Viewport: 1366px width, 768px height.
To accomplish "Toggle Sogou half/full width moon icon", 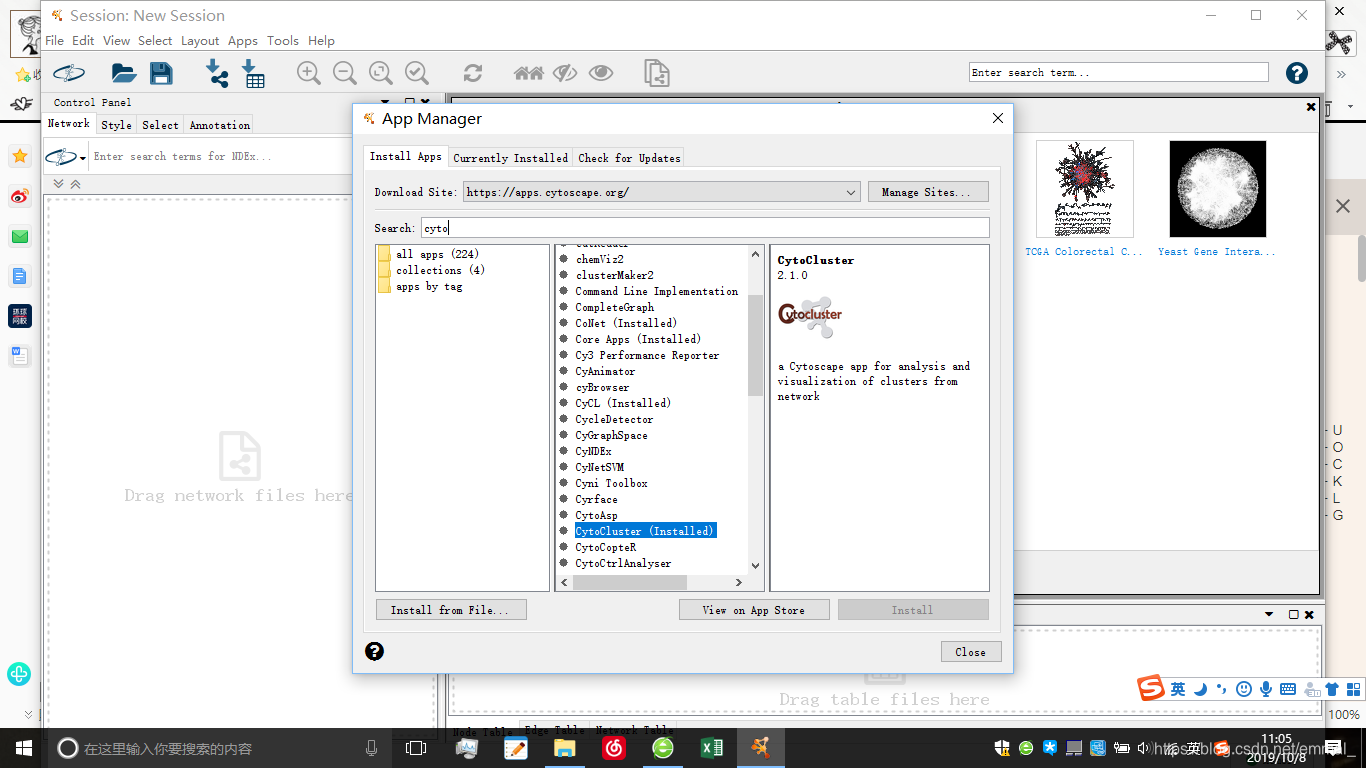I will [1201, 689].
